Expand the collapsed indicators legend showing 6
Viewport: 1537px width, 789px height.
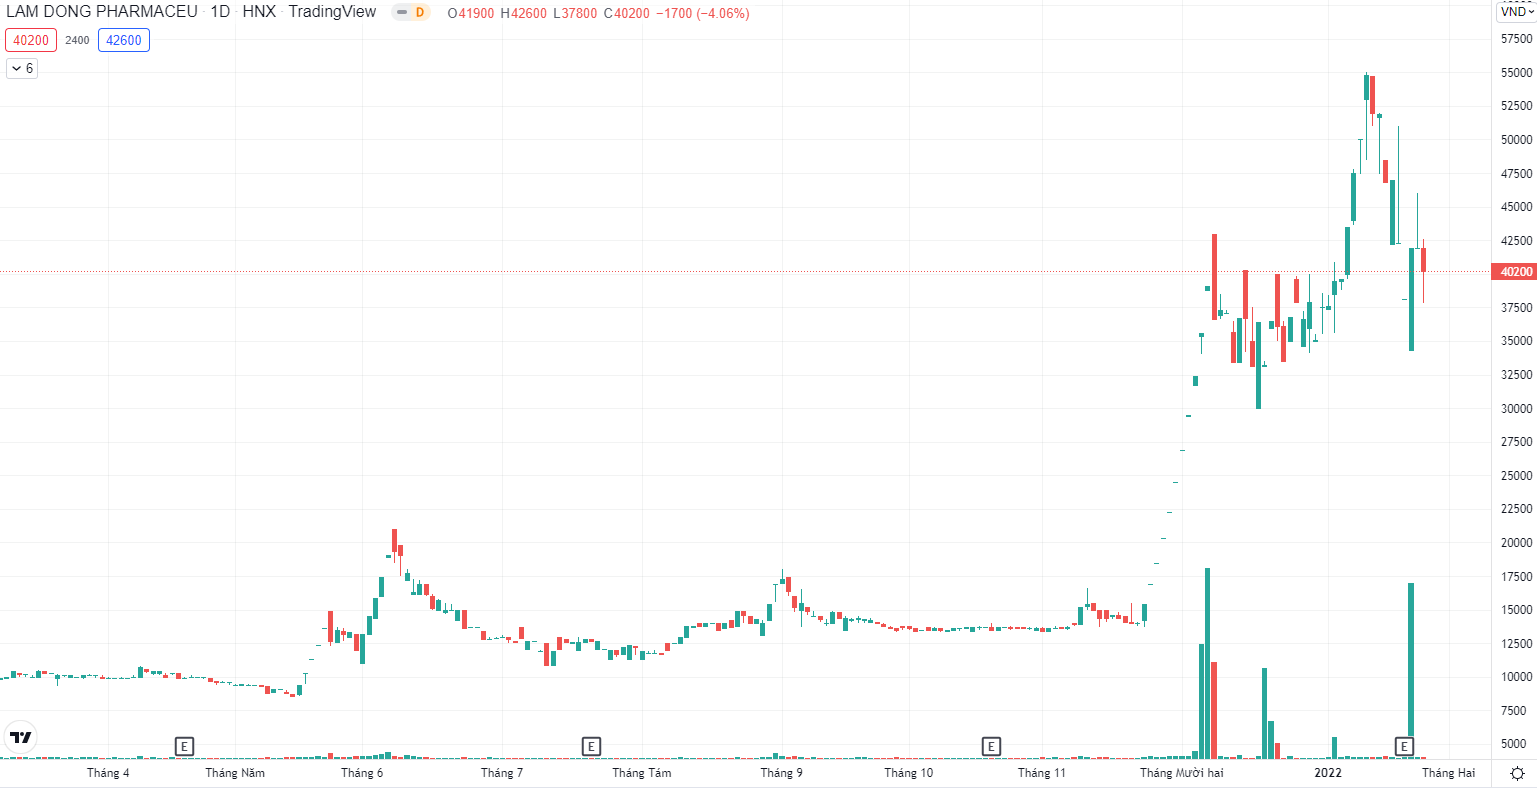(22, 68)
